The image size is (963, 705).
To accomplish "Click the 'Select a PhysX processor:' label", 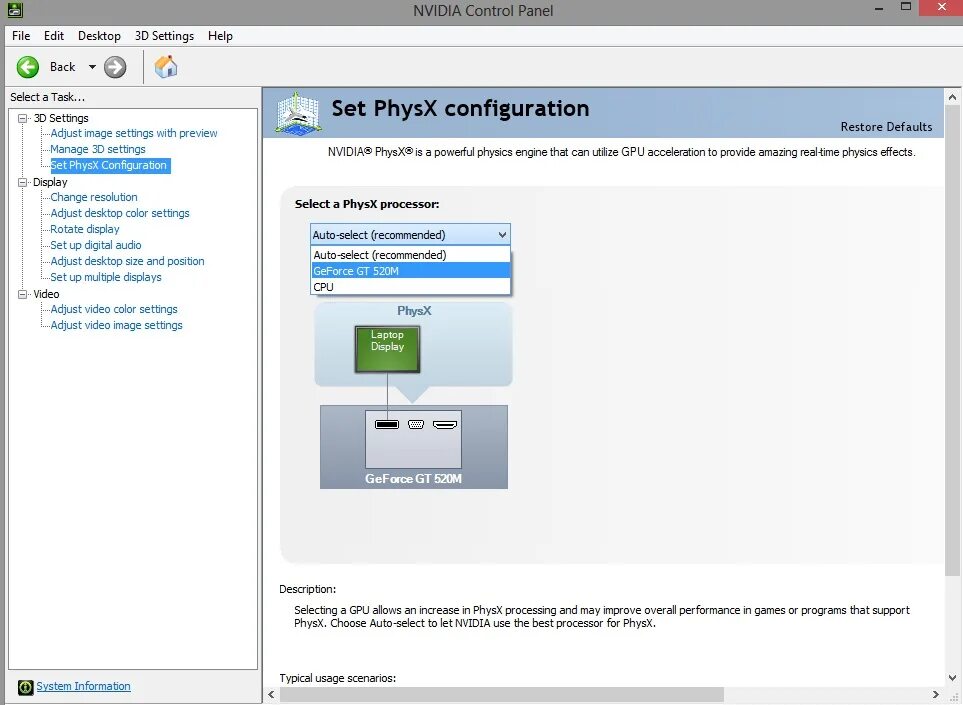I will coord(367,204).
